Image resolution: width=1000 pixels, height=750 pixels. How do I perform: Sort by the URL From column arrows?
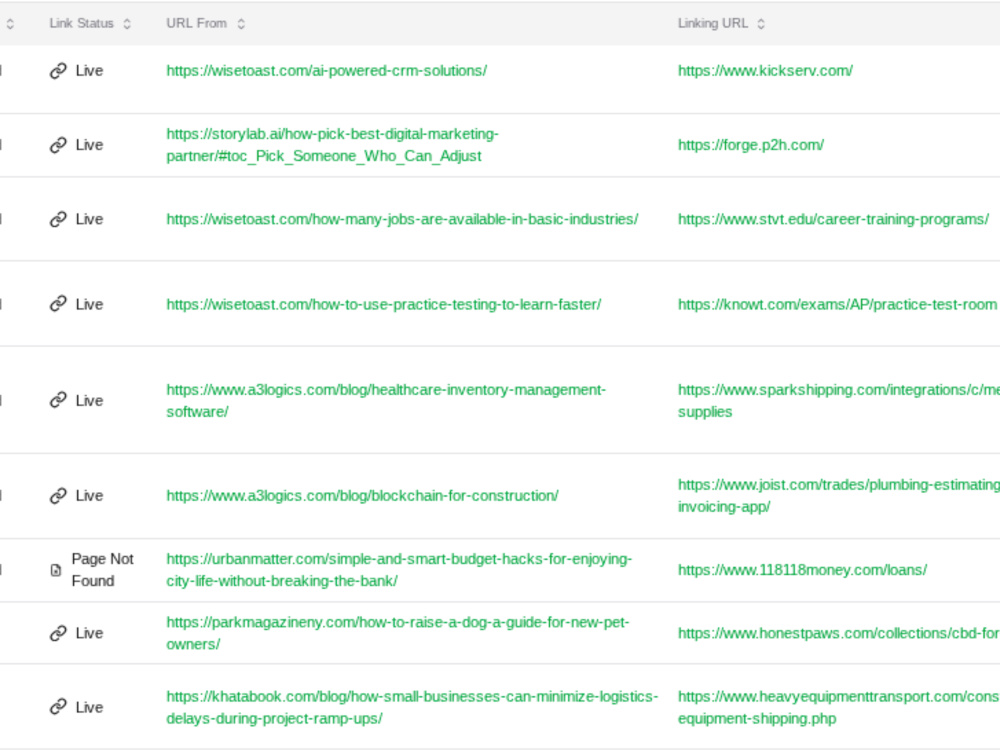241,24
